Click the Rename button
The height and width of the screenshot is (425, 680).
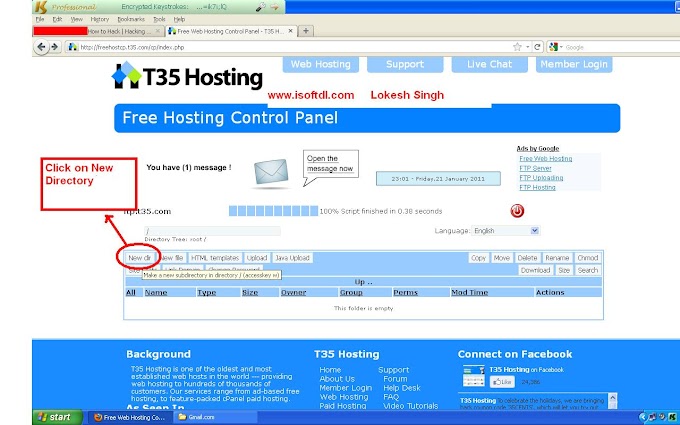(557, 258)
